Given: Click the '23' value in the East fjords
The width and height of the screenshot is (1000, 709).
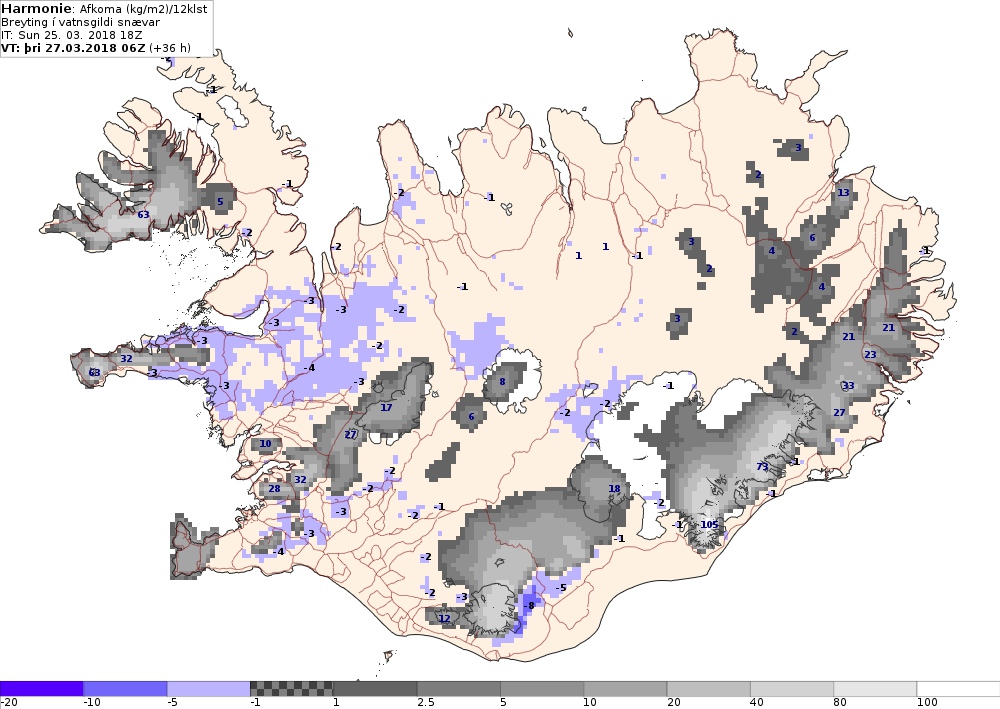Looking at the screenshot, I should [871, 354].
